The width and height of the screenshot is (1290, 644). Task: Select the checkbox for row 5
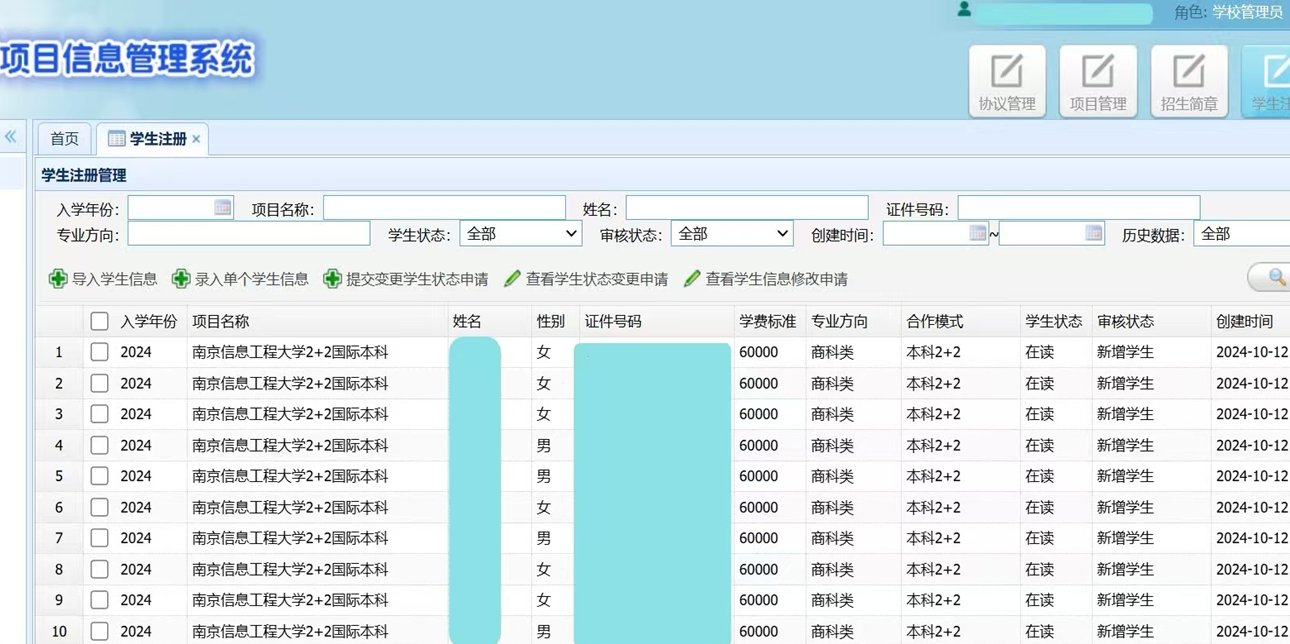[x=99, y=476]
